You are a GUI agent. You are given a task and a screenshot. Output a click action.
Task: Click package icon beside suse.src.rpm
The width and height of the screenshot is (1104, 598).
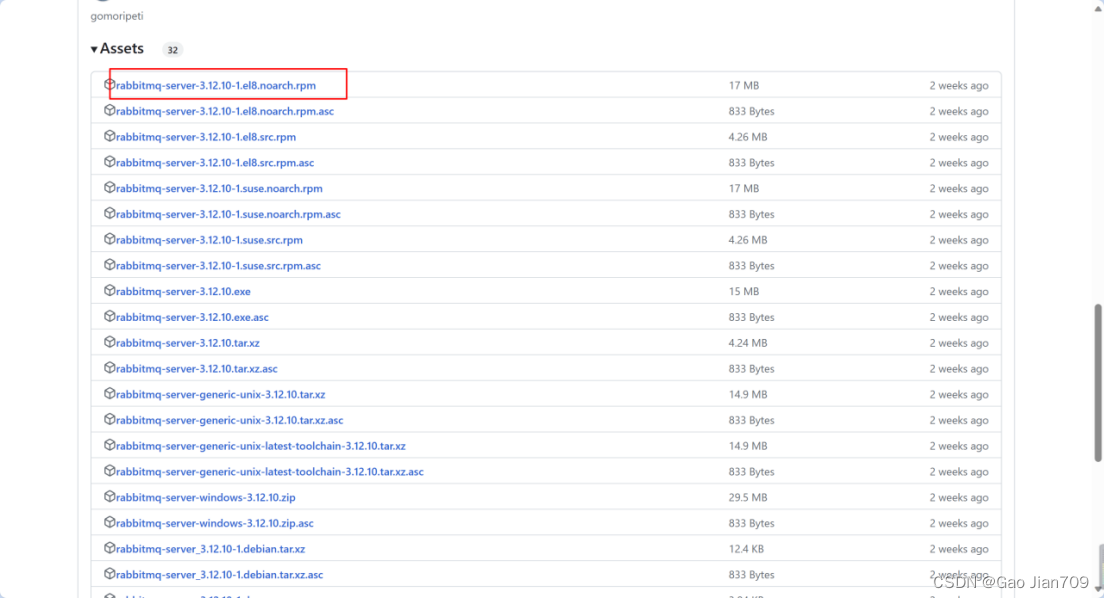tap(109, 239)
